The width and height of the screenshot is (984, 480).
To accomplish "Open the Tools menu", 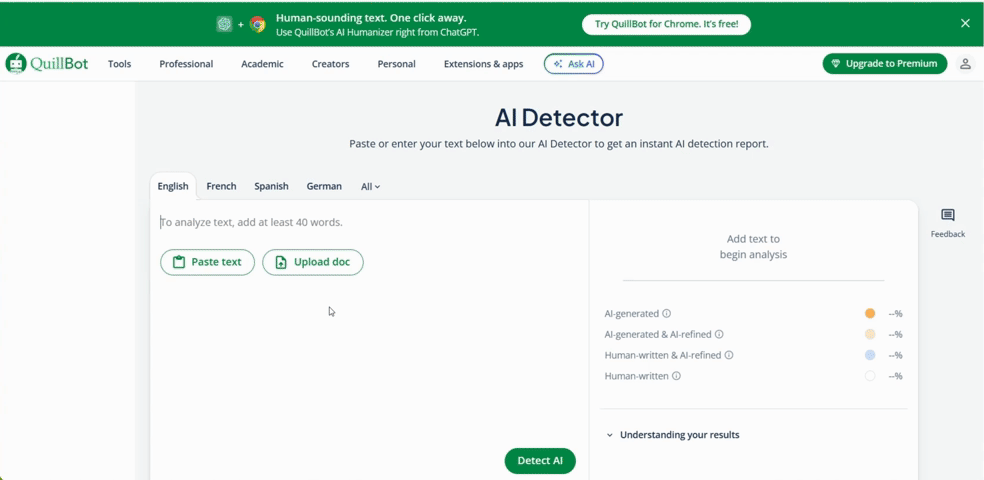I will pyautogui.click(x=119, y=64).
